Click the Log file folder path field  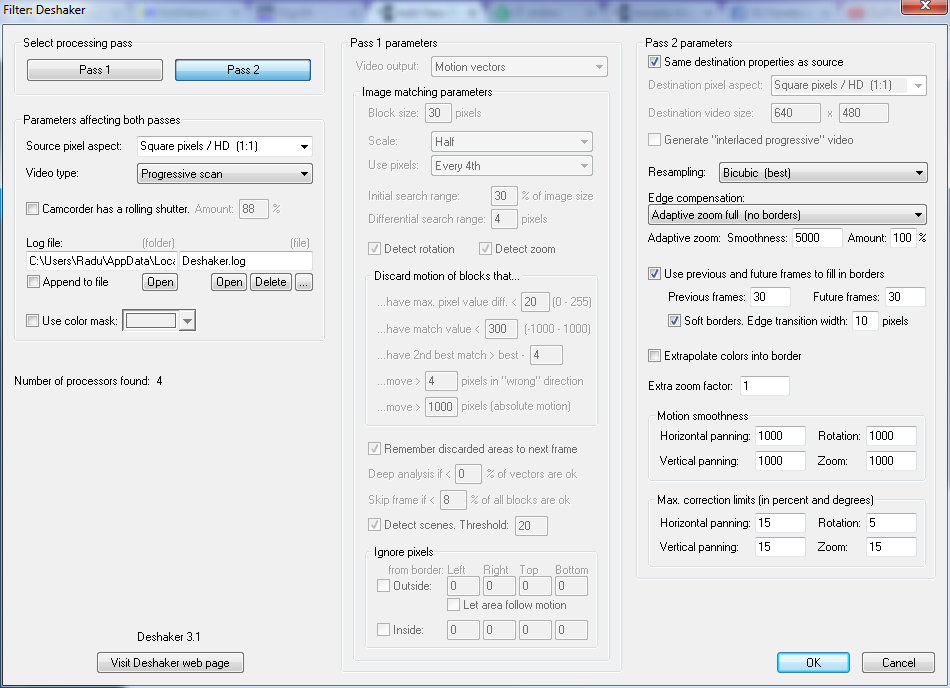point(102,261)
